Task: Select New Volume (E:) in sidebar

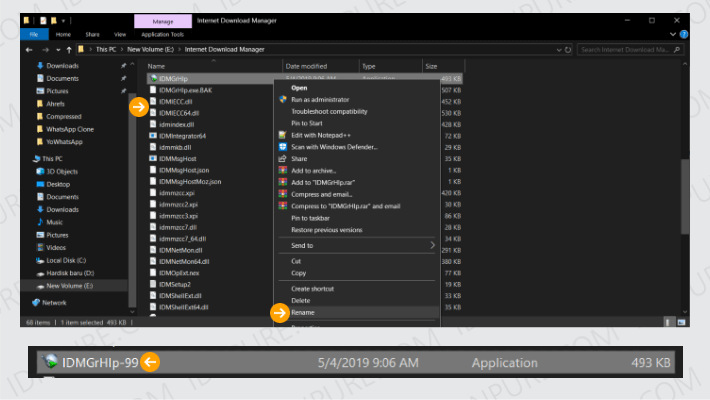Action: [69, 286]
